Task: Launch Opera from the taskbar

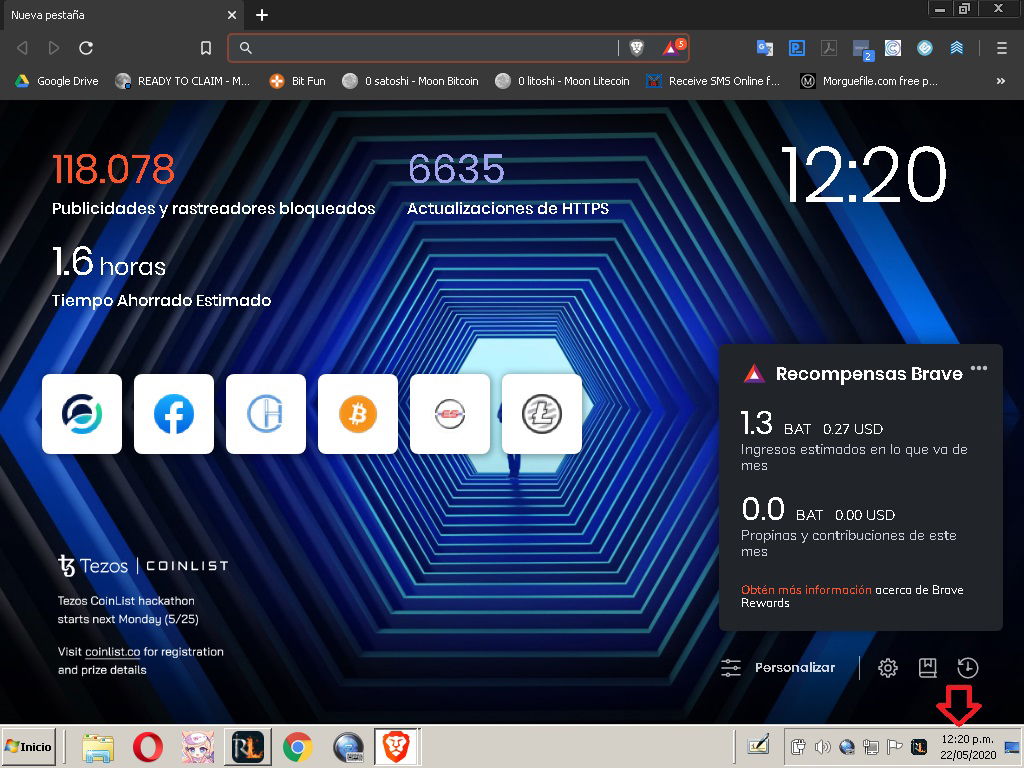Action: (148, 747)
